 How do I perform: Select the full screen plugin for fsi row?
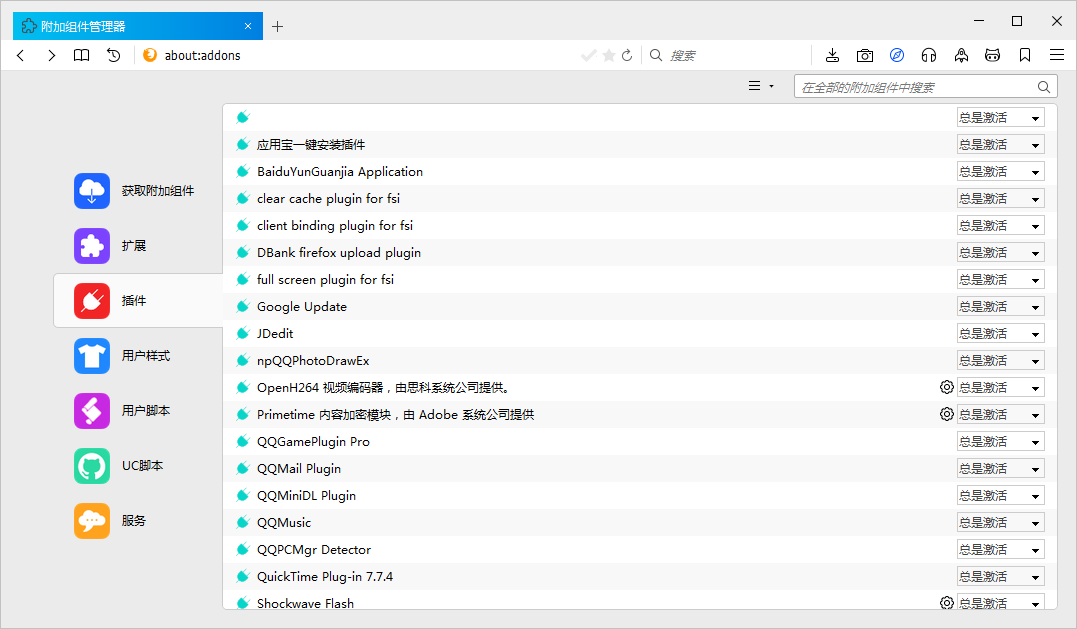[x=639, y=279]
